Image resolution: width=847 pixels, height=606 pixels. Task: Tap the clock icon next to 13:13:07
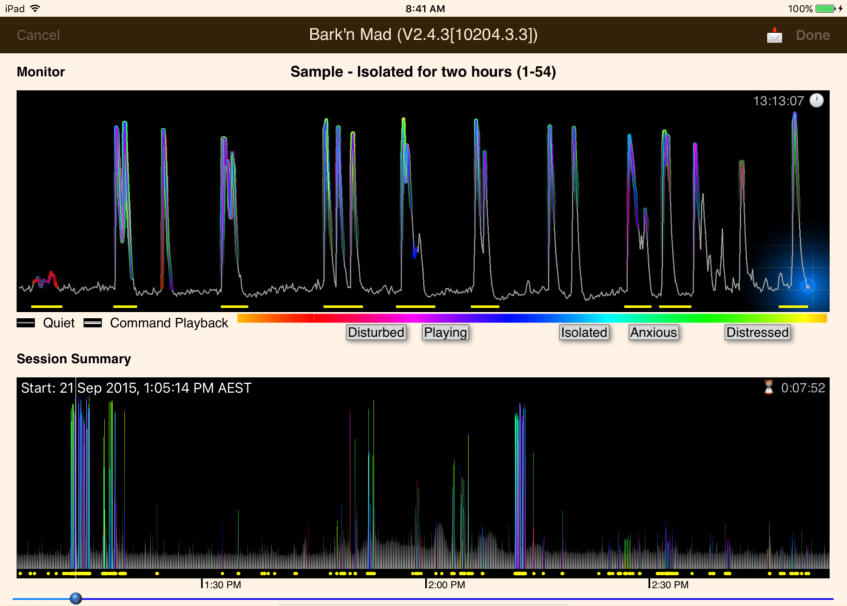(x=817, y=101)
